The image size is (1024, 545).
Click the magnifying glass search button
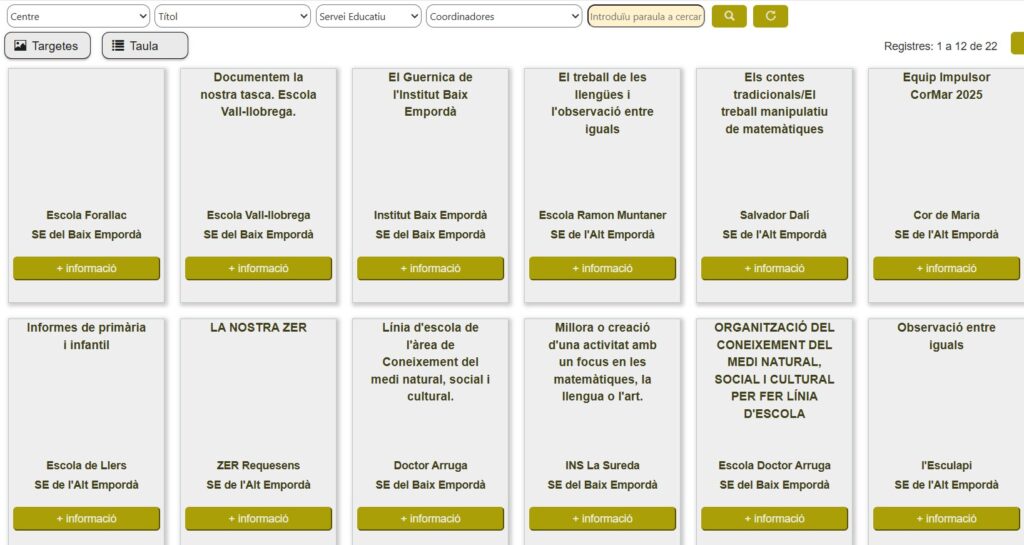click(729, 16)
